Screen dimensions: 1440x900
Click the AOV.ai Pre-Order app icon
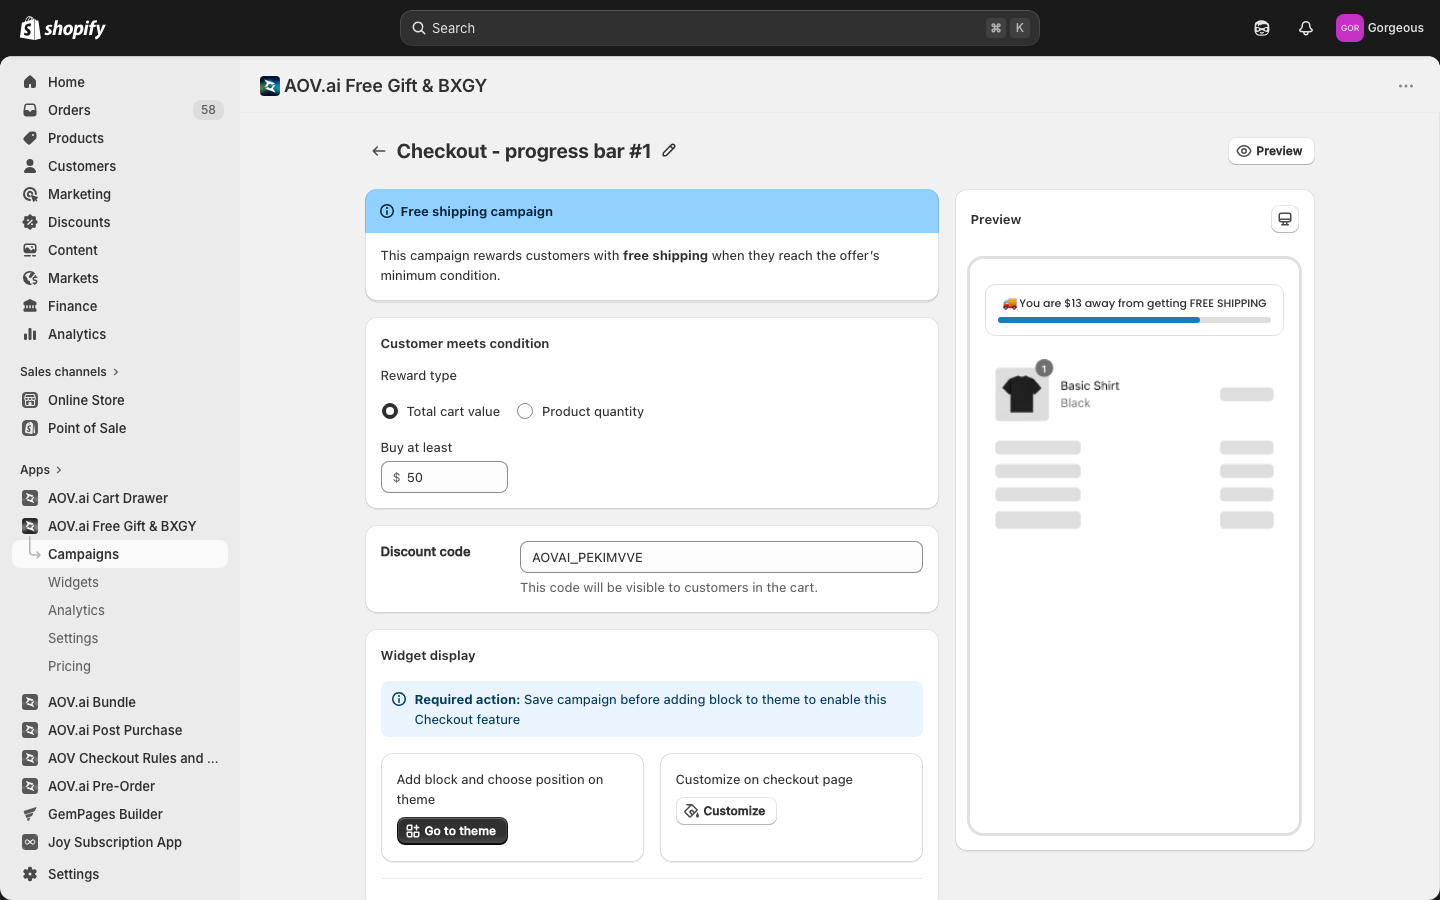pos(30,786)
